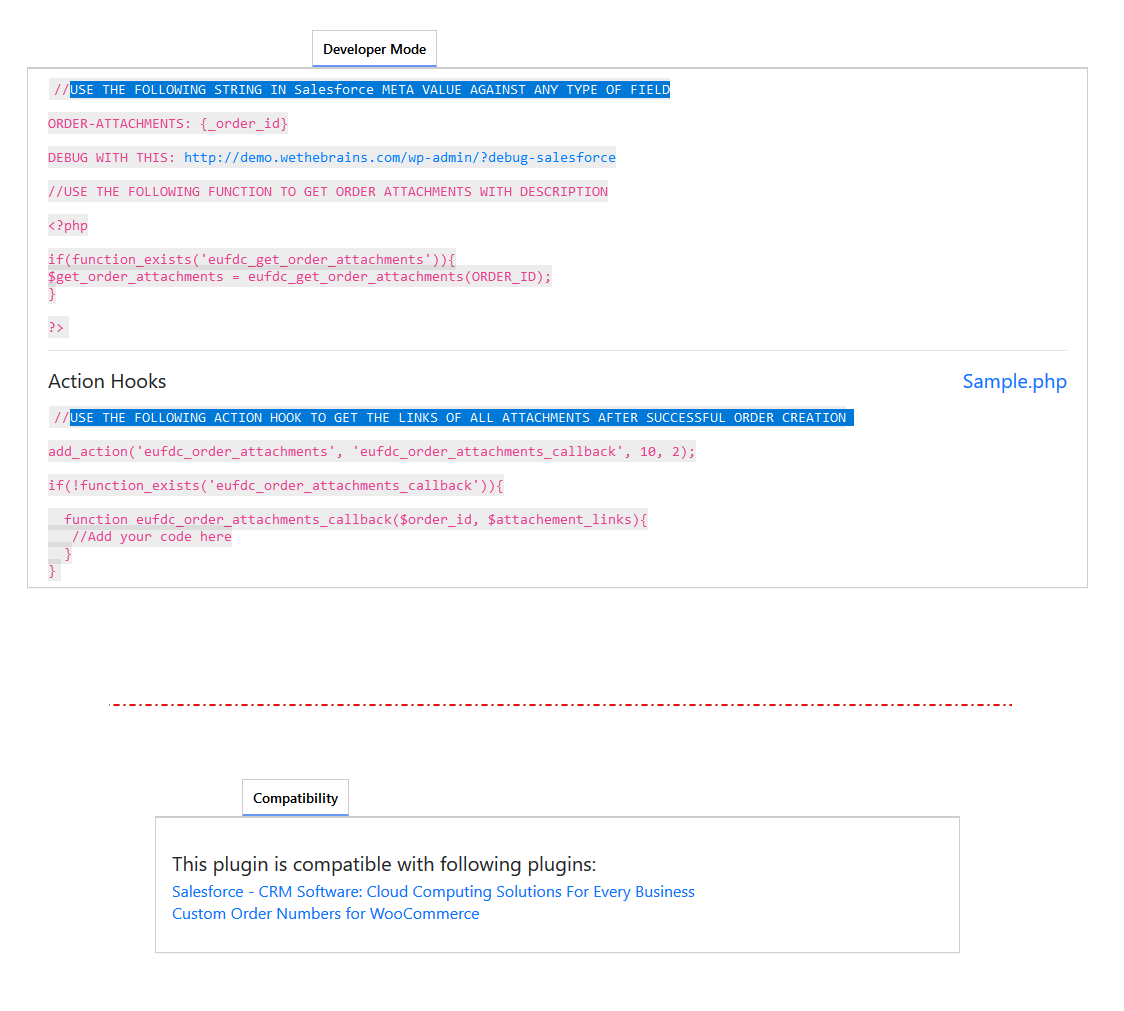This screenshot has width=1124, height=1011.
Task: Click the '//Add your code here' comment
Action: (x=151, y=536)
